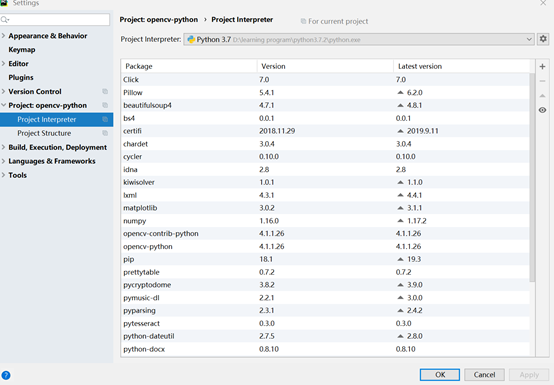Viewport: 554px width, 385px height.
Task: Click the Python logo in interpreter field
Action: click(191, 39)
